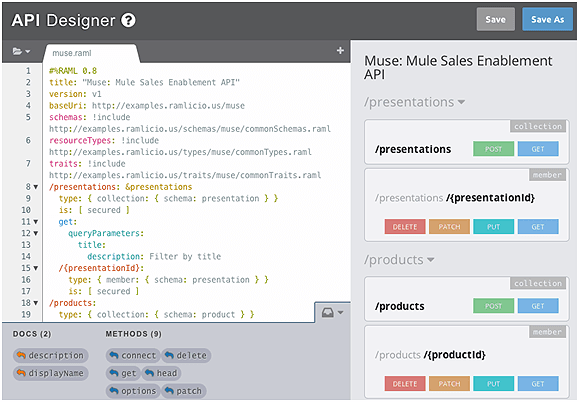Insert the description docs snippet

[51, 355]
